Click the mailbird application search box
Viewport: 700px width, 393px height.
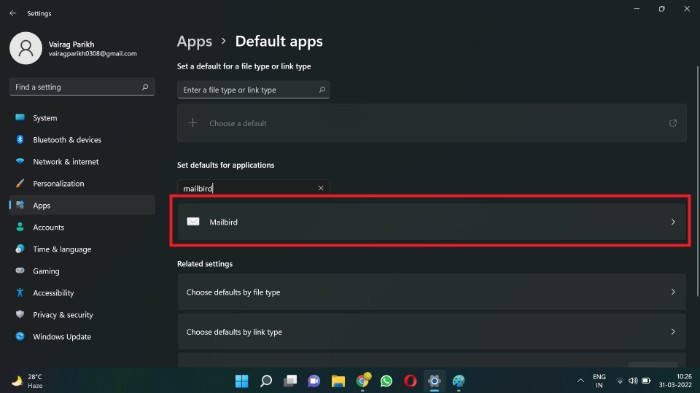pos(253,188)
